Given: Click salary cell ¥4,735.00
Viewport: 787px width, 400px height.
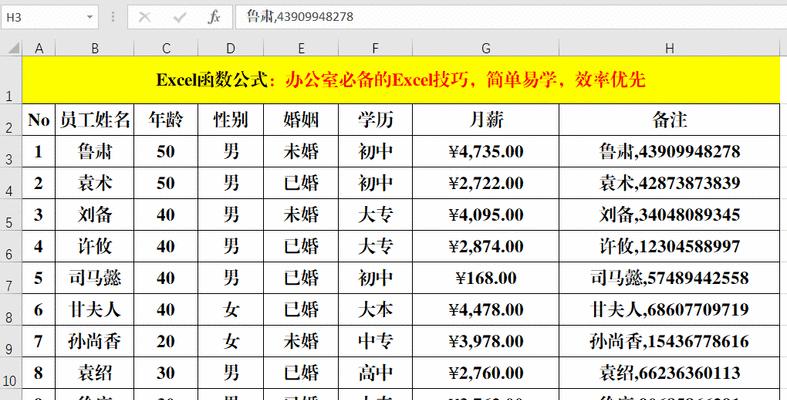Looking at the screenshot, I should 485,151.
